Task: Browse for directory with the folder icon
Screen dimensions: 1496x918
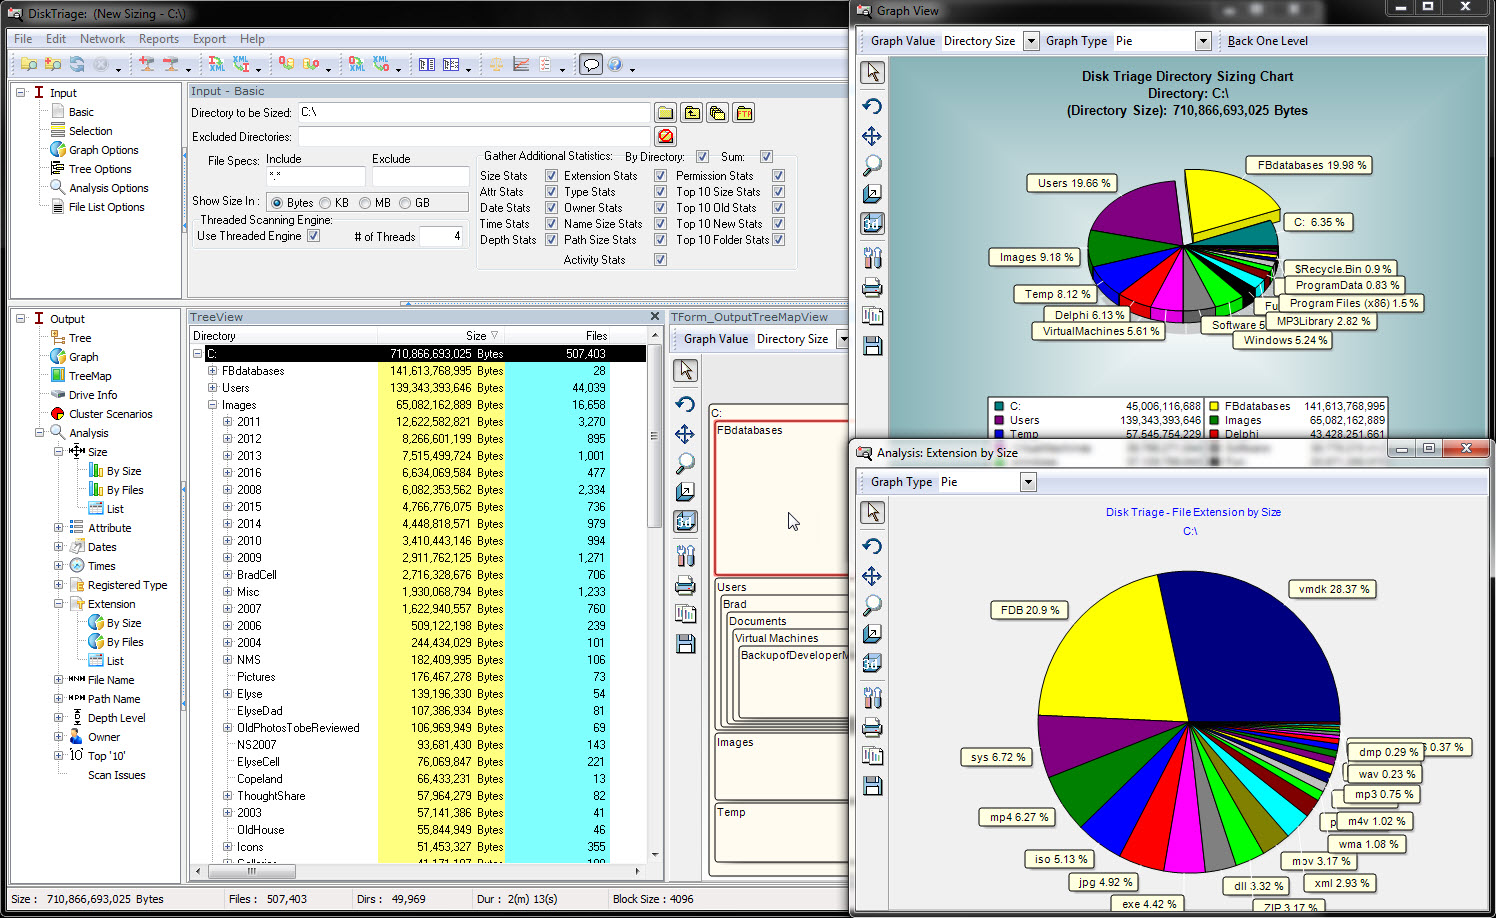Action: tap(665, 113)
